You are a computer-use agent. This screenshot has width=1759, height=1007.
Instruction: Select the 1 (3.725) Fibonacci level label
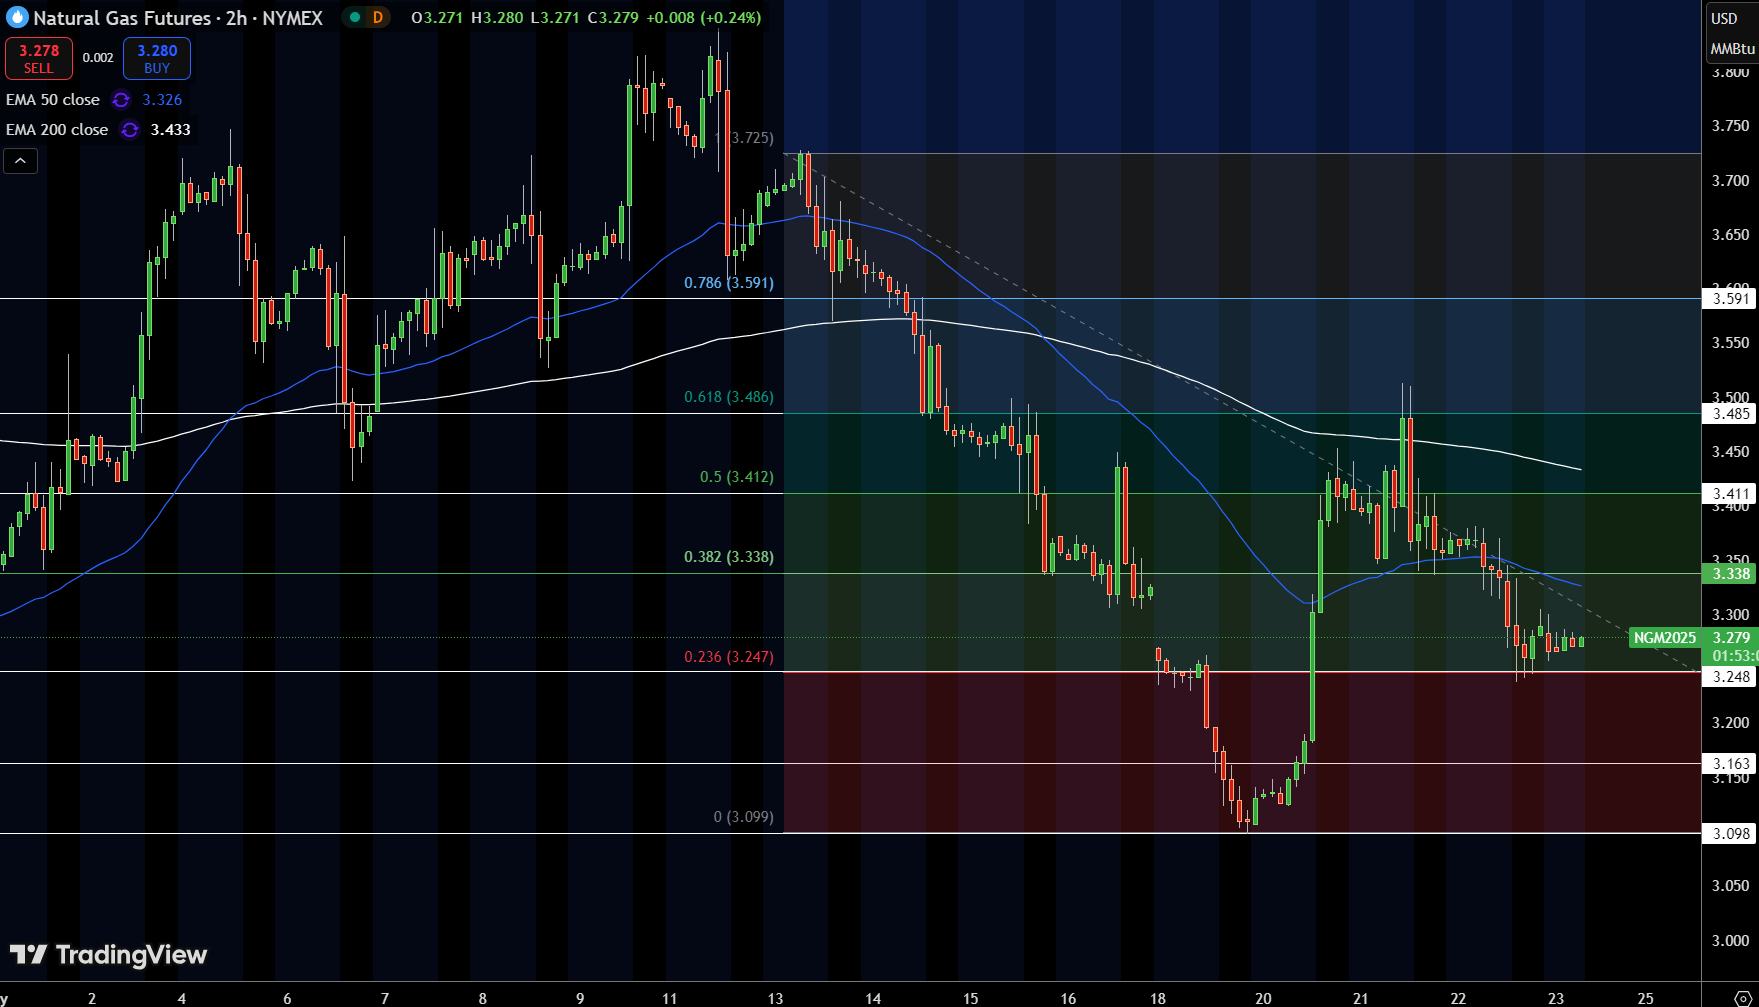[x=744, y=138]
